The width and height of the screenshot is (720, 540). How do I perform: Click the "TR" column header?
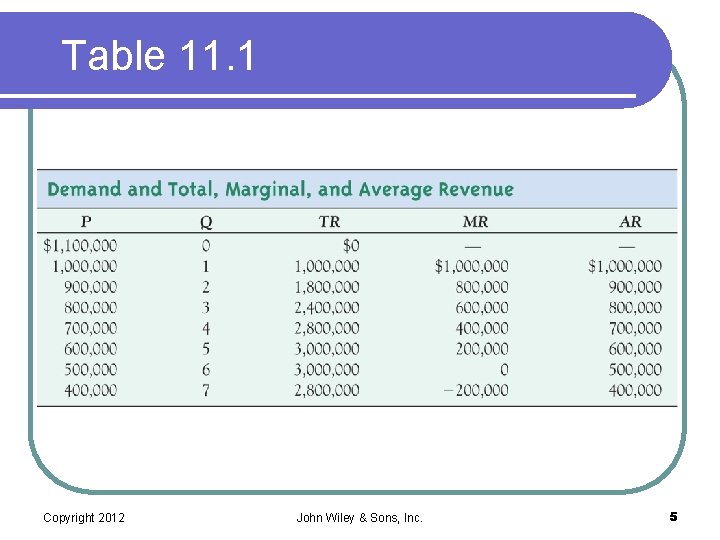[329, 222]
